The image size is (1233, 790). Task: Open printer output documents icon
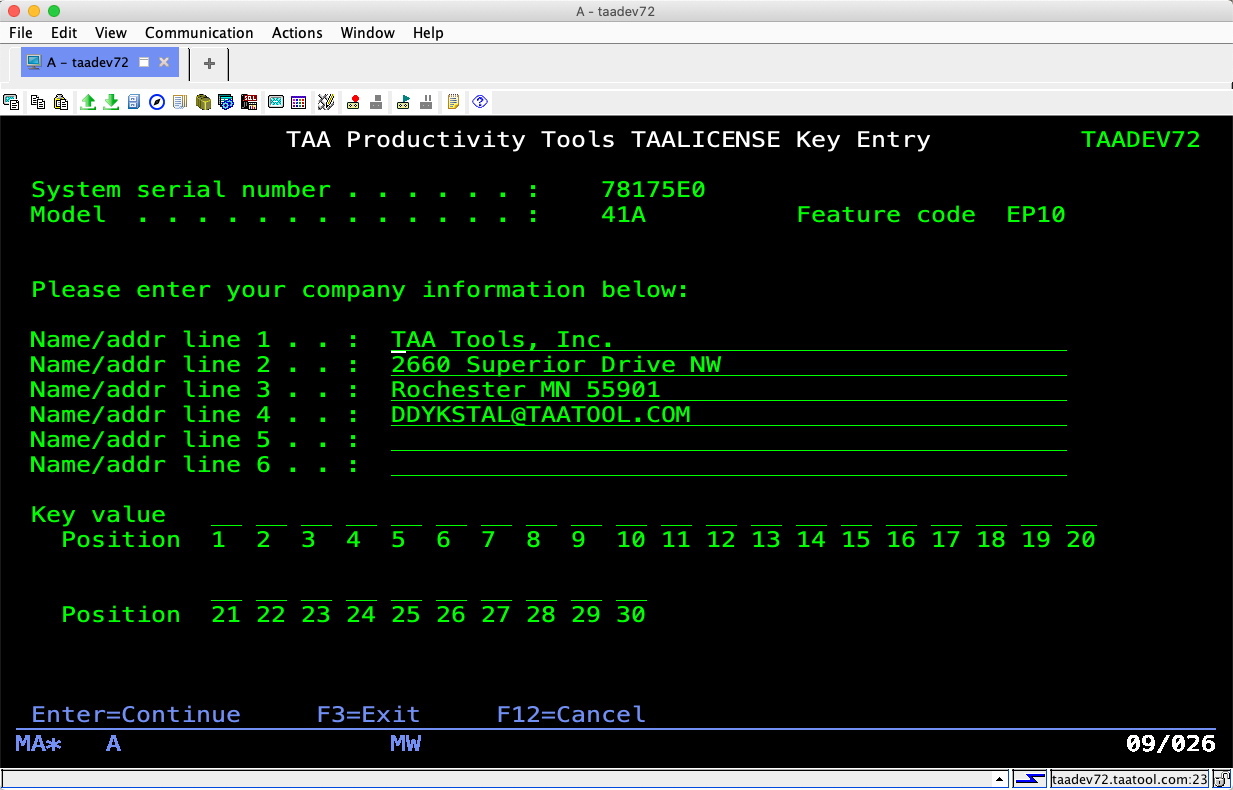180,102
